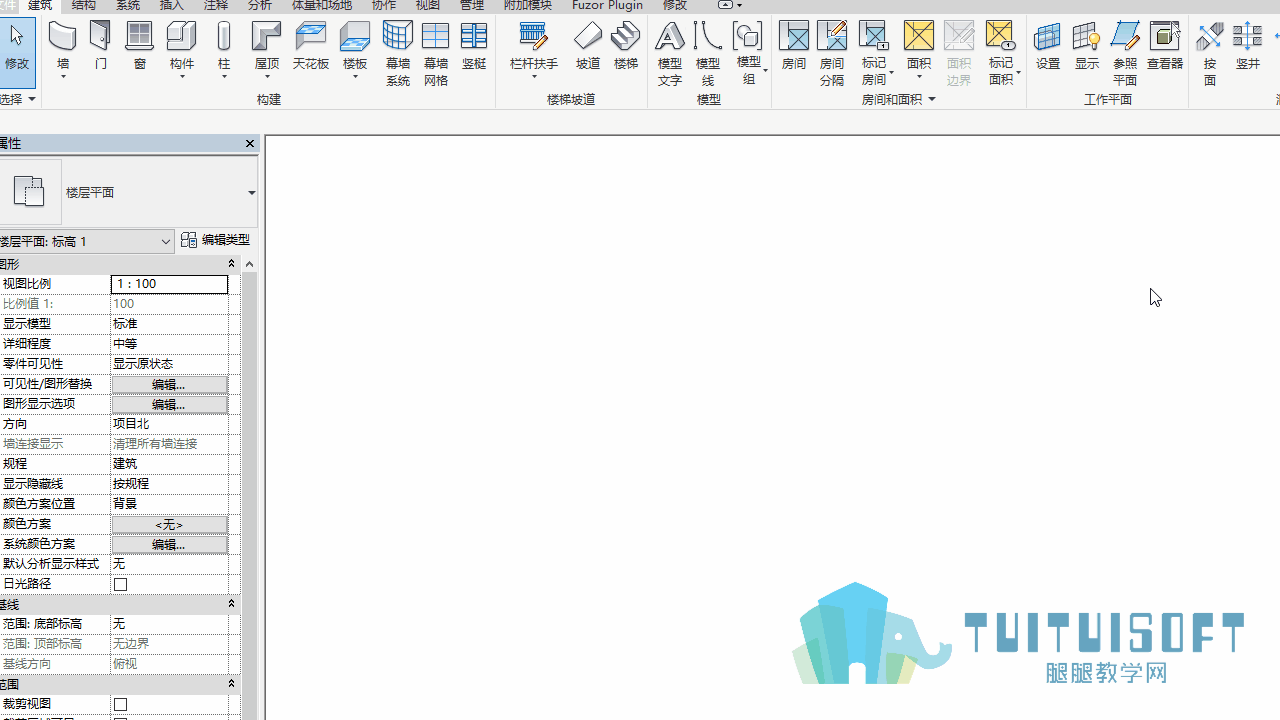The width and height of the screenshot is (1280, 720).
Task: Switch to the 结构 ribbon tab
Action: pyautogui.click(x=84, y=6)
